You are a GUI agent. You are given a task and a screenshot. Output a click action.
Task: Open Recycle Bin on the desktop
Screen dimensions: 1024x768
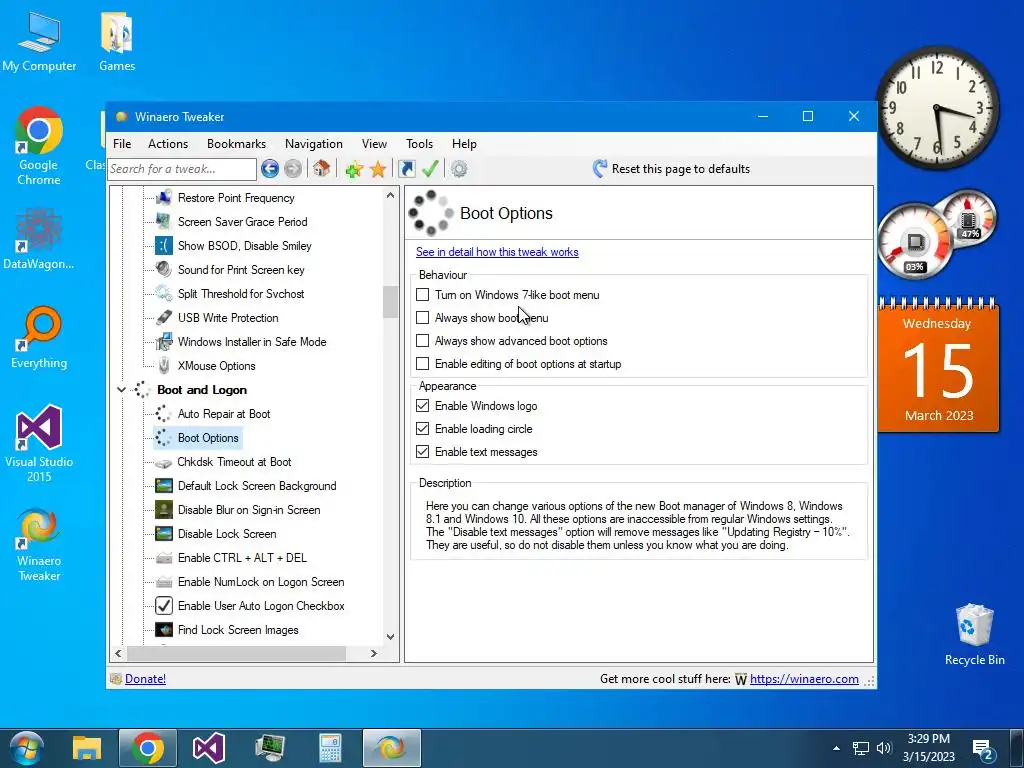point(974,634)
